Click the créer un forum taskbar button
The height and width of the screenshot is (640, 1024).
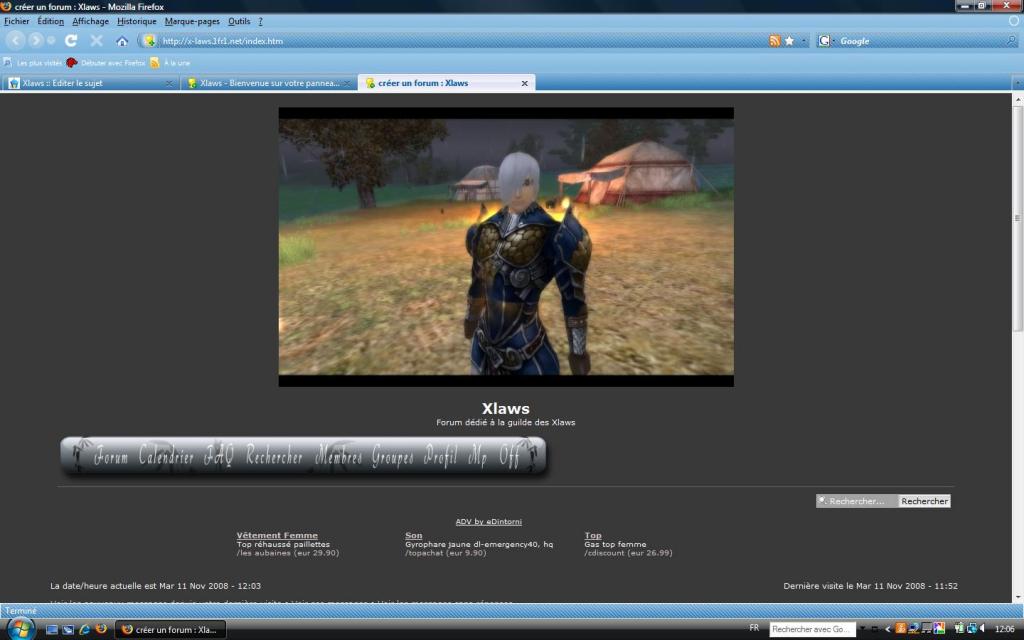pyautogui.click(x=171, y=630)
